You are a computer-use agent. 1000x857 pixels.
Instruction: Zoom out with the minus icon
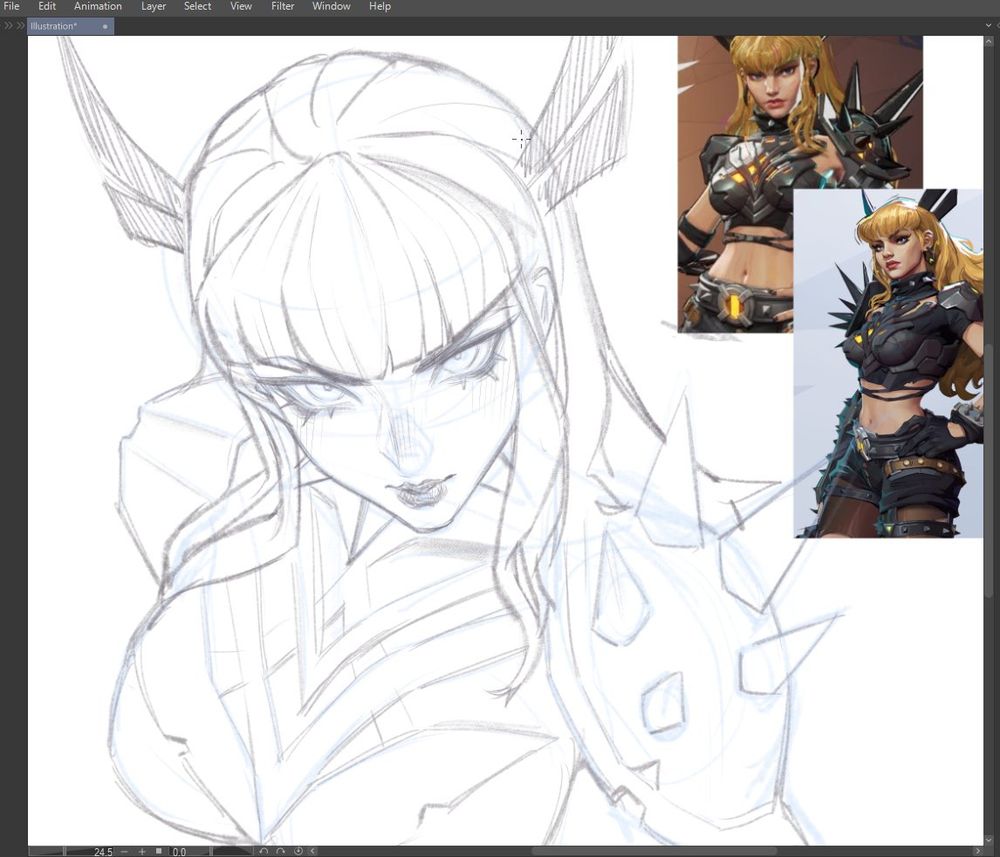(124, 851)
